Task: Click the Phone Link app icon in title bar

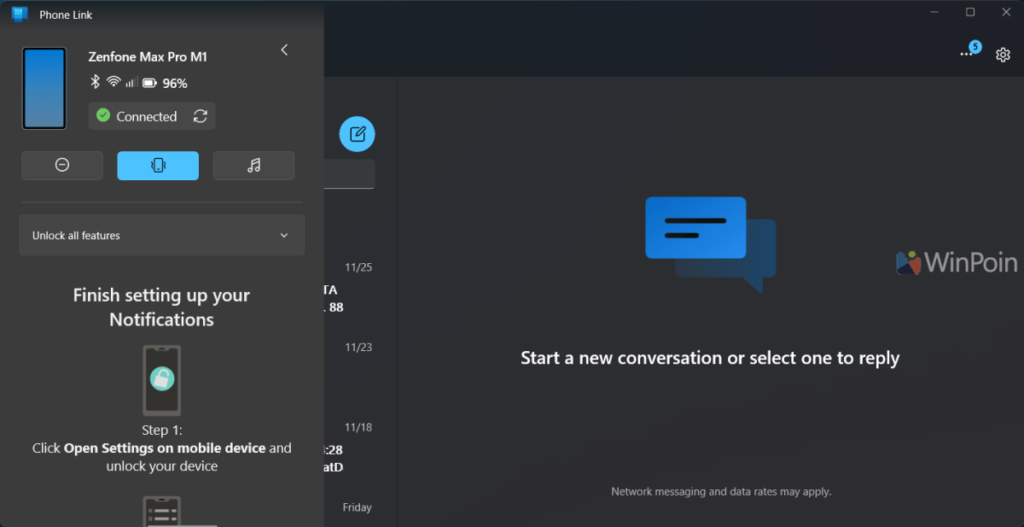Action: click(19, 14)
